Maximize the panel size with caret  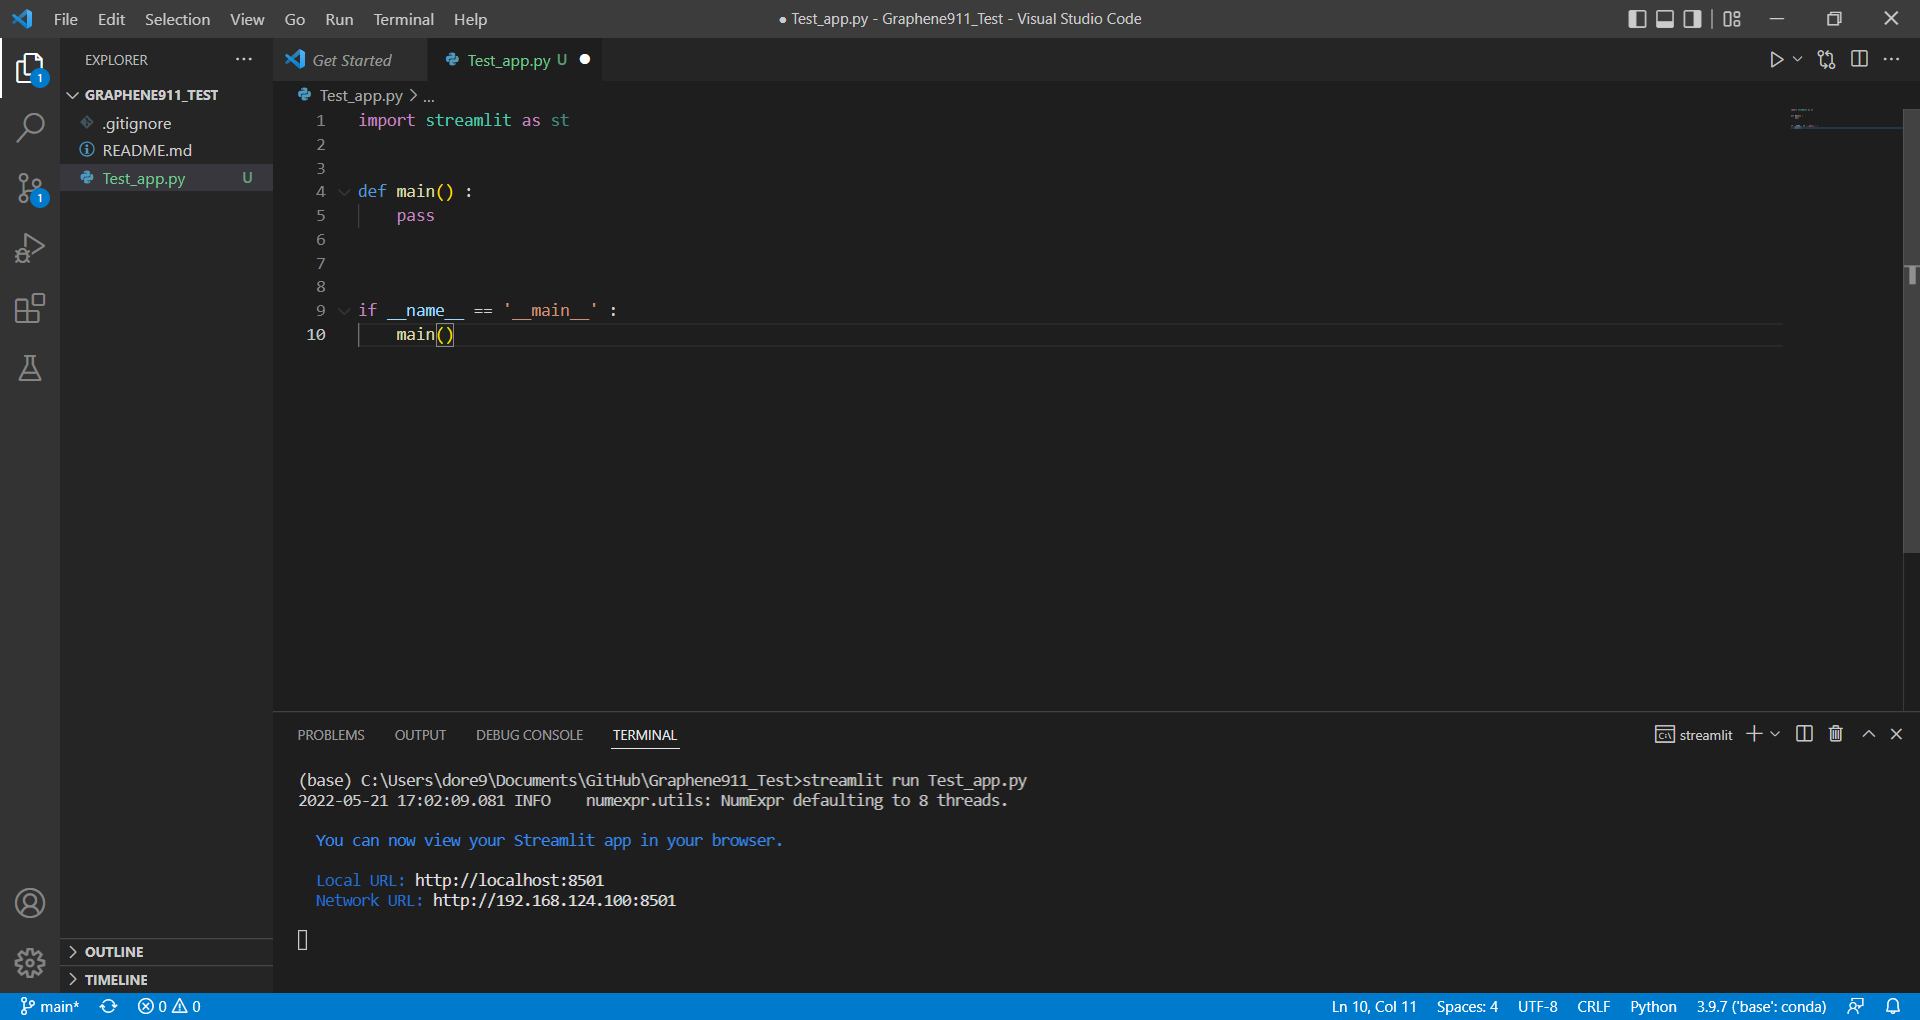1868,734
